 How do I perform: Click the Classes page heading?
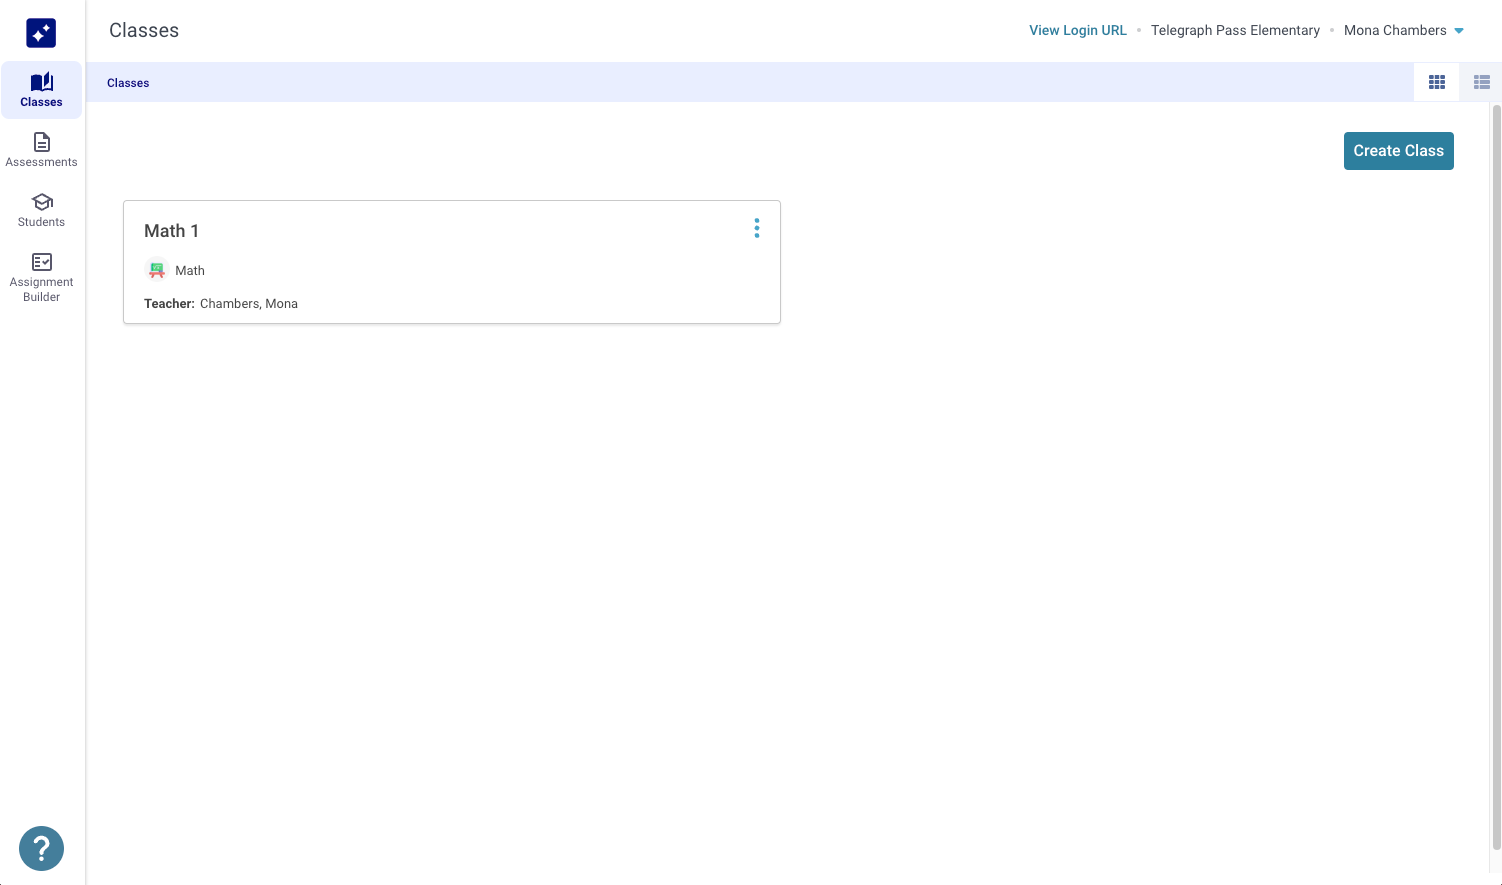(144, 30)
